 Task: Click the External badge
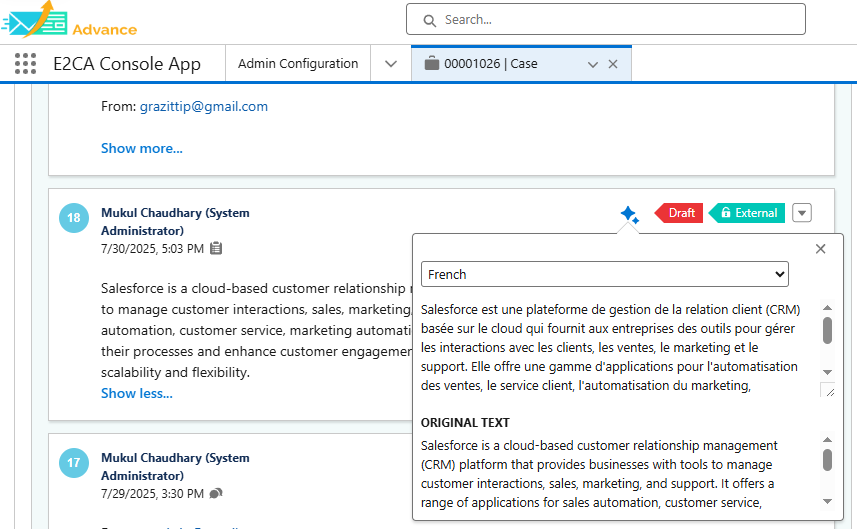click(747, 213)
